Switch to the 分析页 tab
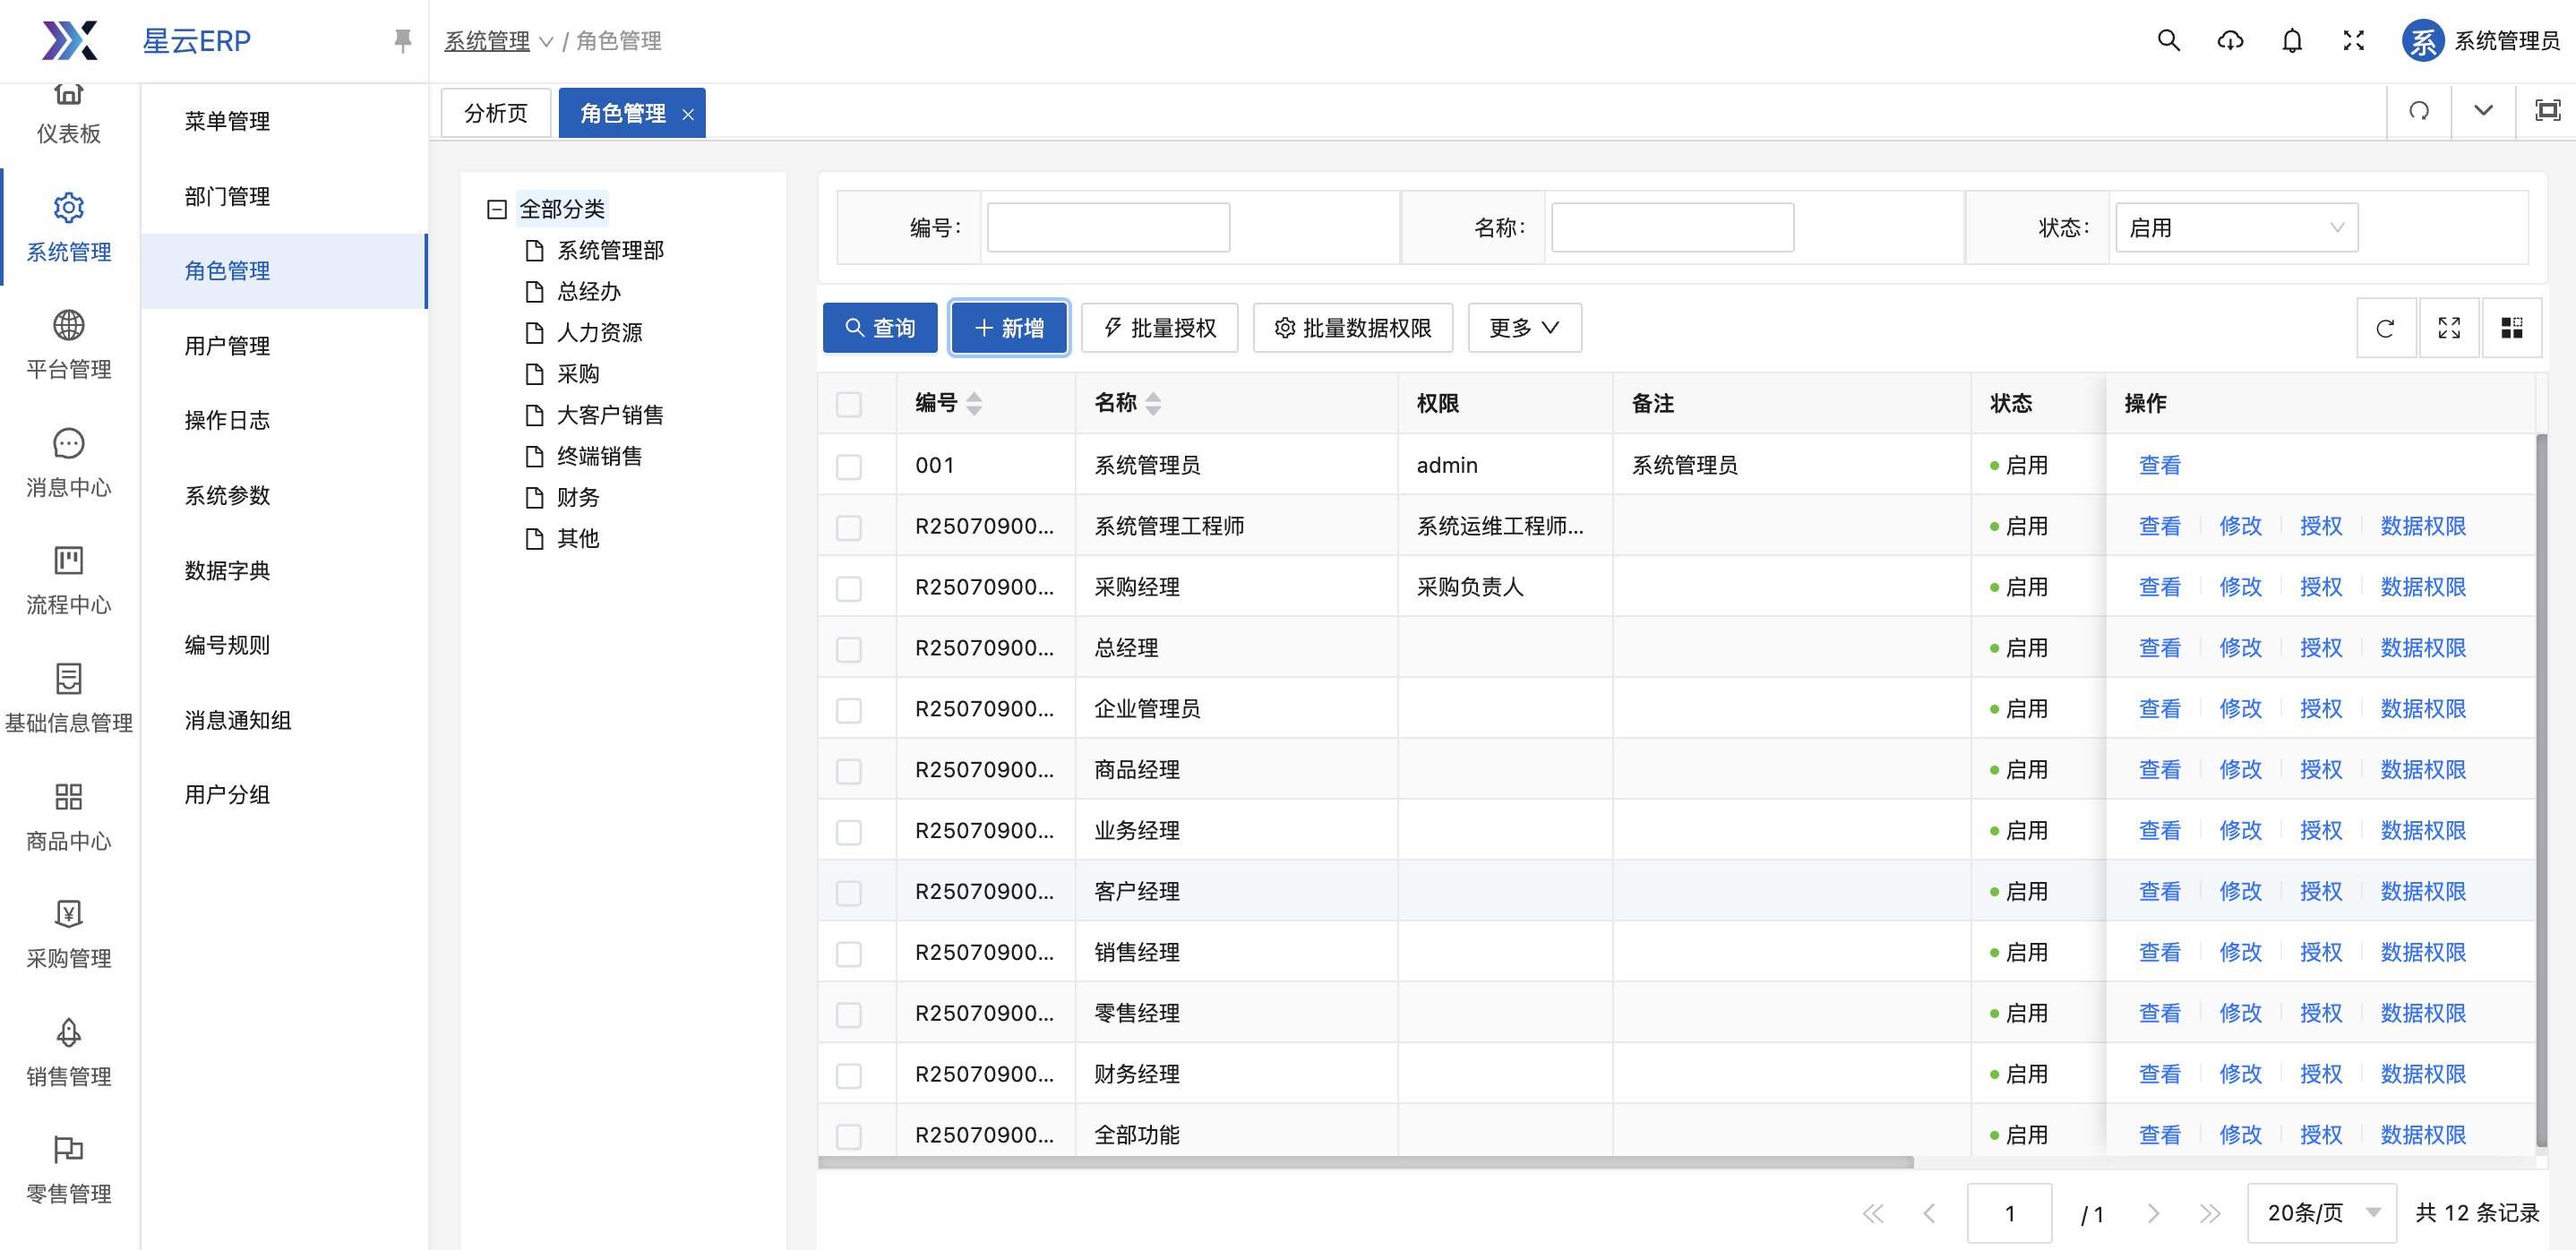The image size is (2576, 1250). tap(496, 113)
